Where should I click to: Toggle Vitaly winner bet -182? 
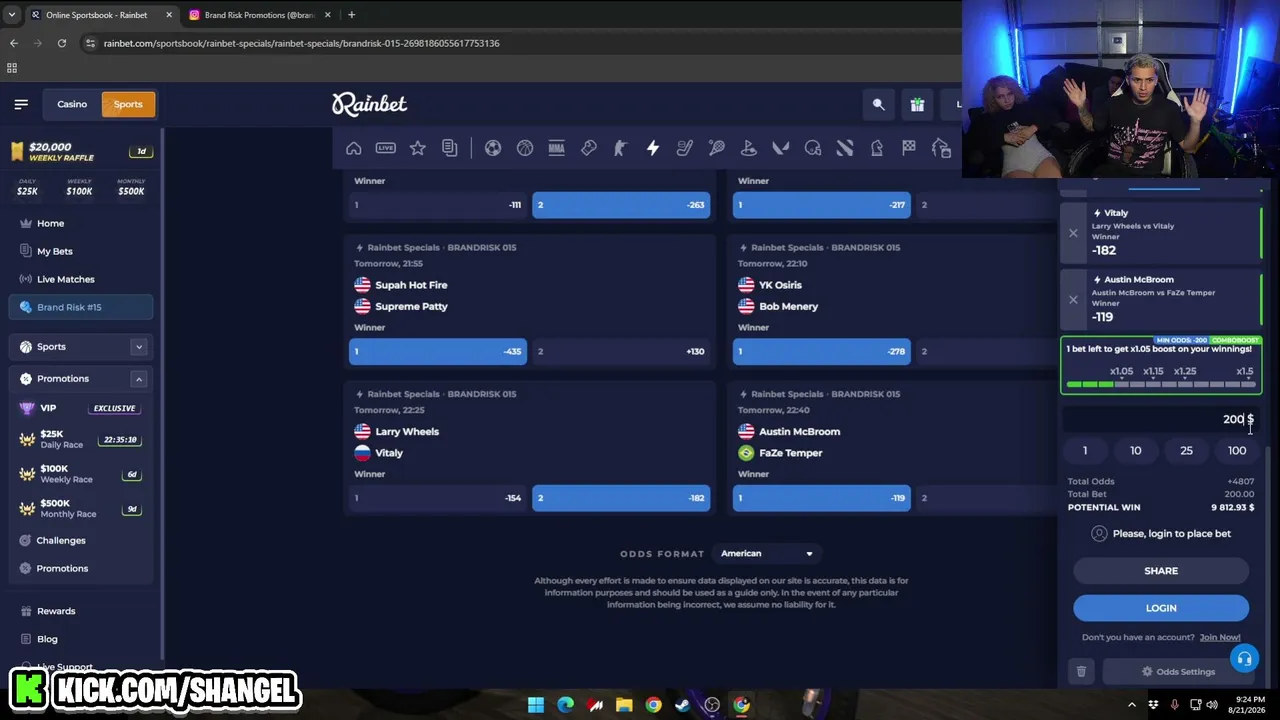click(621, 497)
